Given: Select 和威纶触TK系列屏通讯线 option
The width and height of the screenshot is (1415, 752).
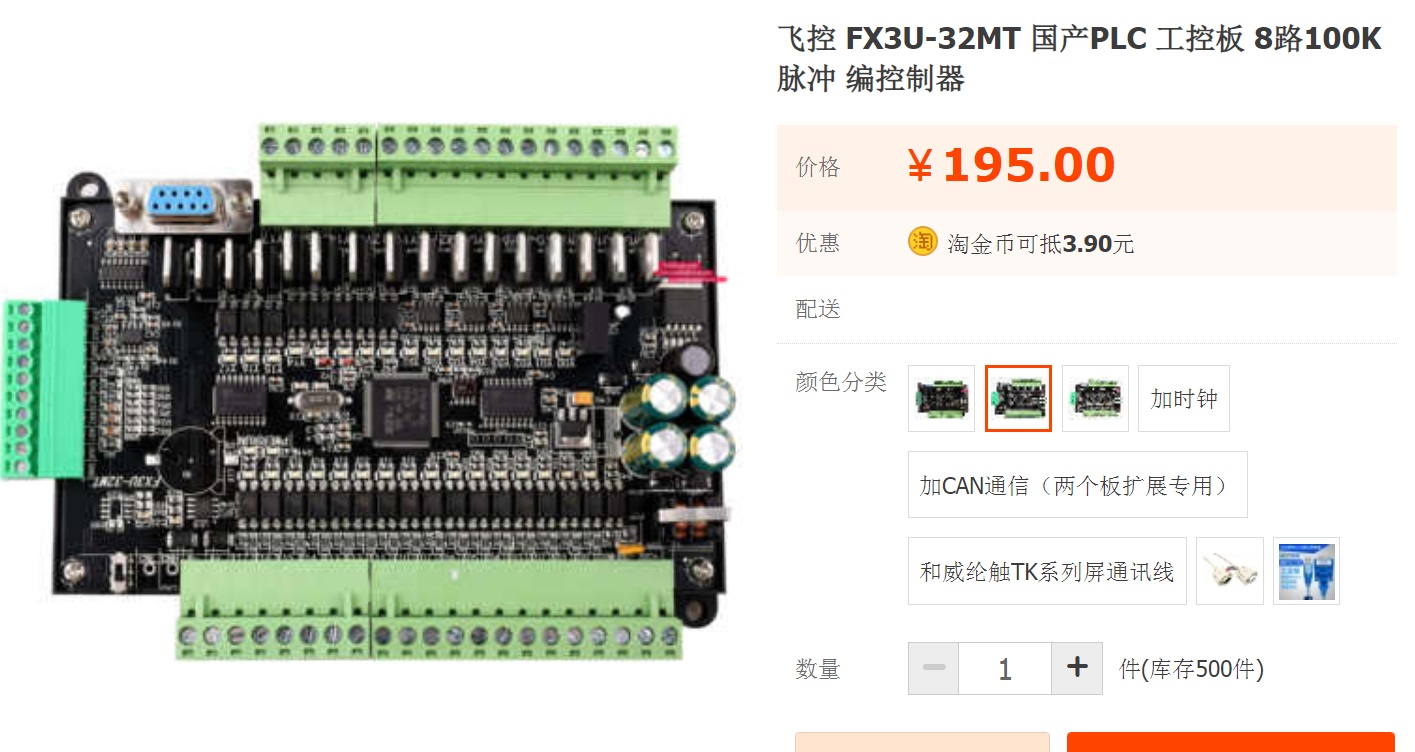Looking at the screenshot, I should (x=1047, y=571).
